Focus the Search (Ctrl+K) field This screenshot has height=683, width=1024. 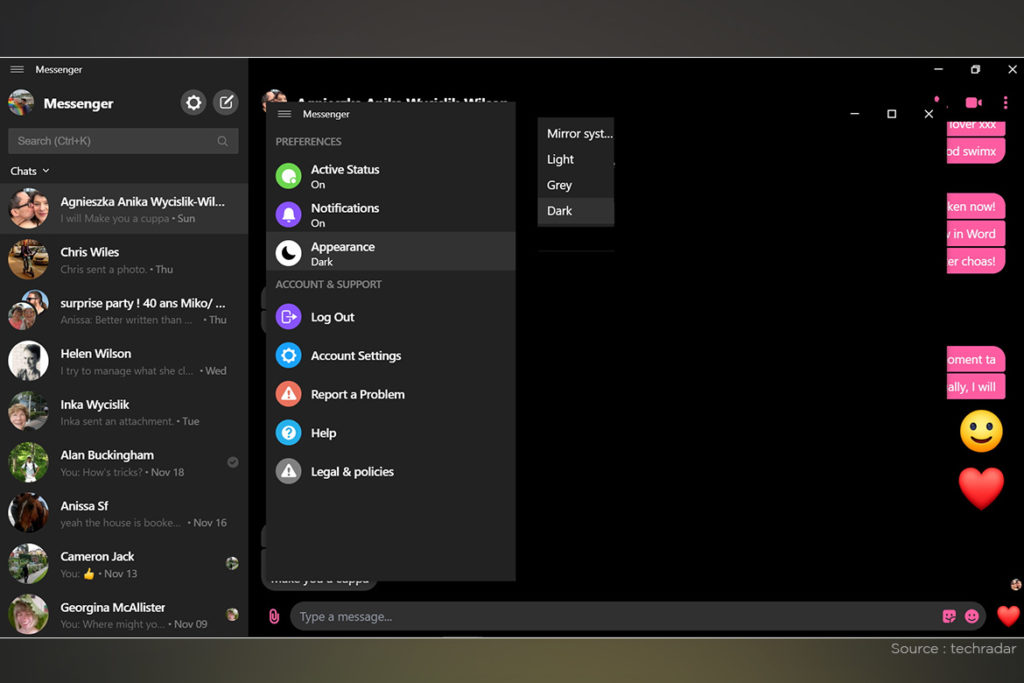[x=123, y=141]
